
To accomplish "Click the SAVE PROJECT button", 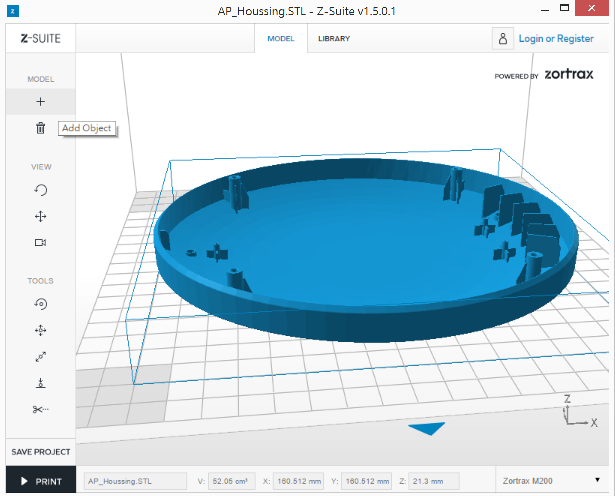I will point(41,452).
